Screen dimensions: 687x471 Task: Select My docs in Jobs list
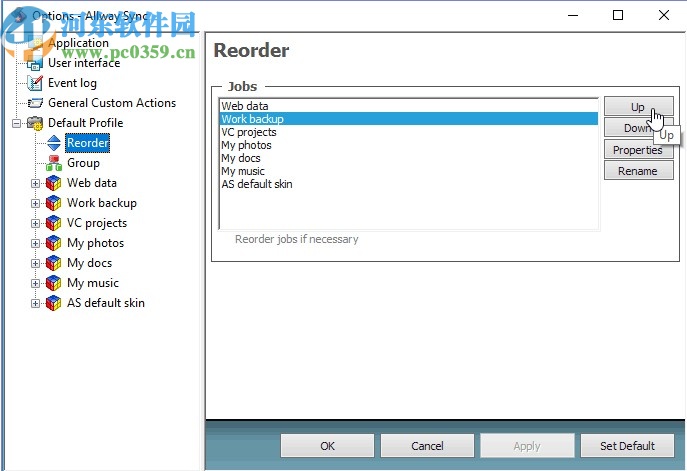point(409,158)
